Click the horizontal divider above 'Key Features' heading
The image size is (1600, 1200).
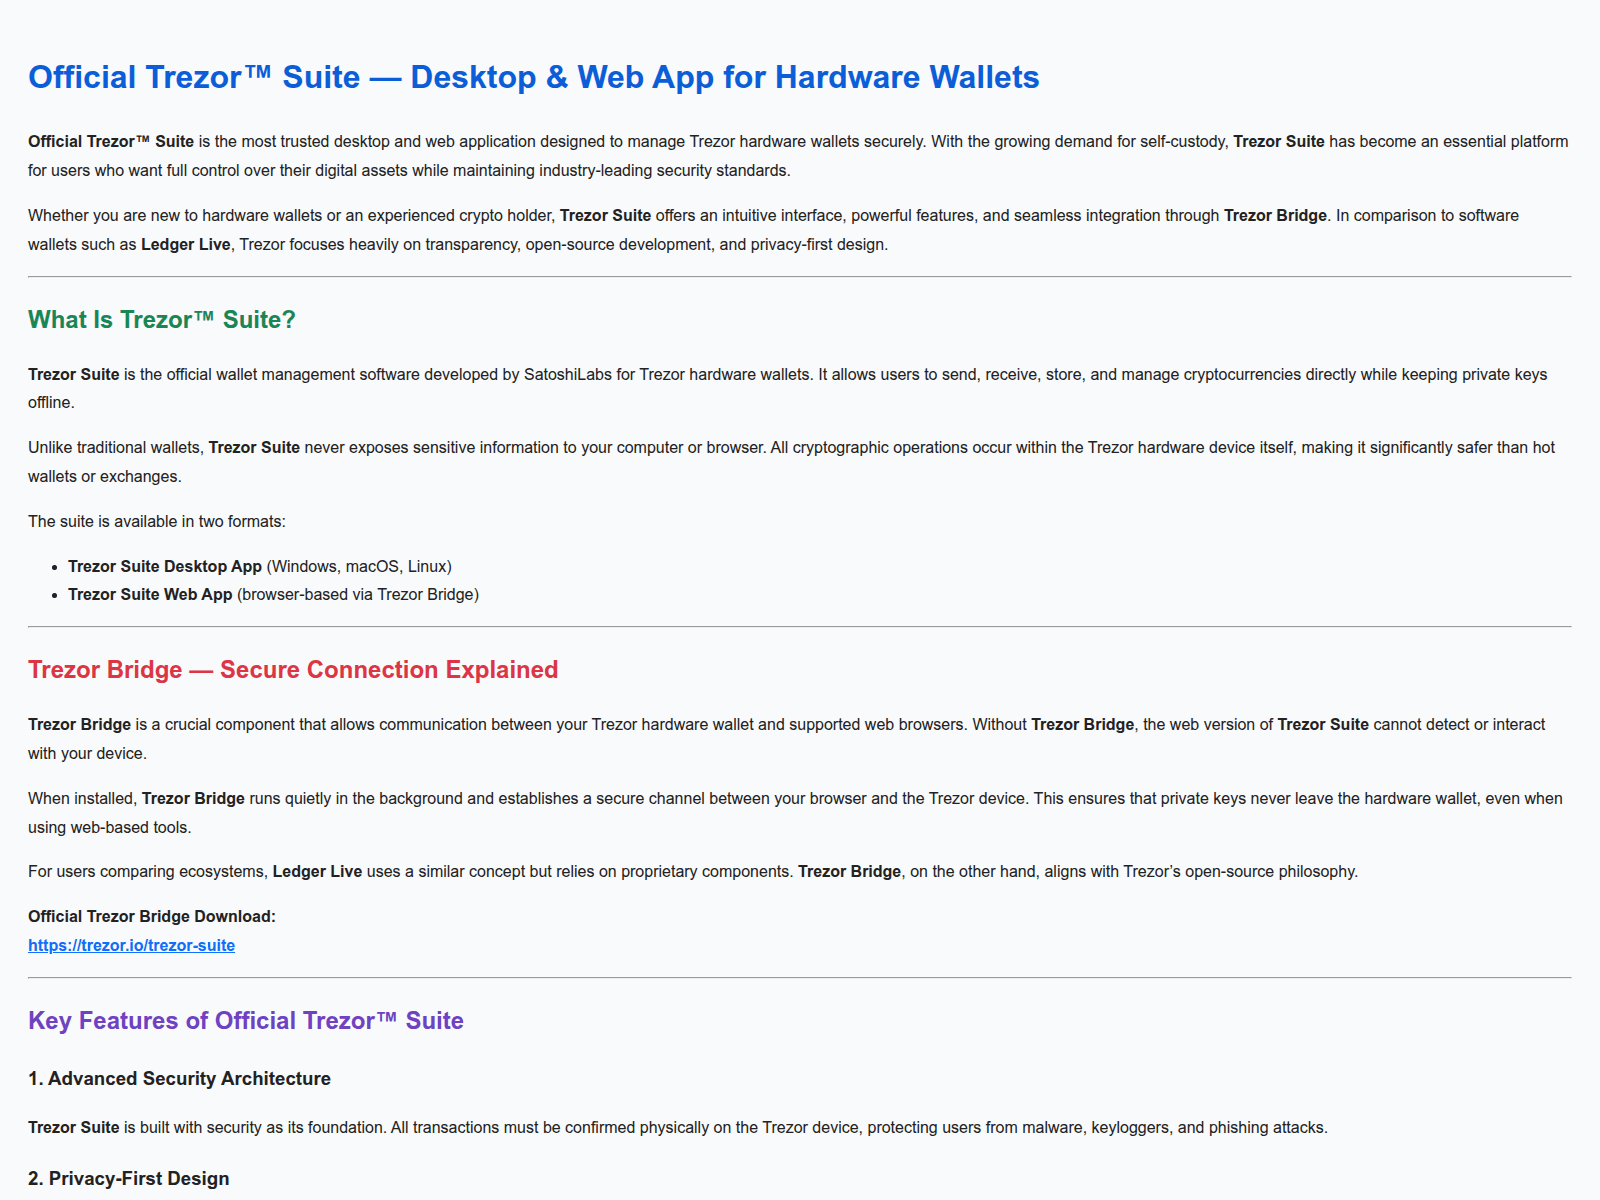[x=800, y=978]
